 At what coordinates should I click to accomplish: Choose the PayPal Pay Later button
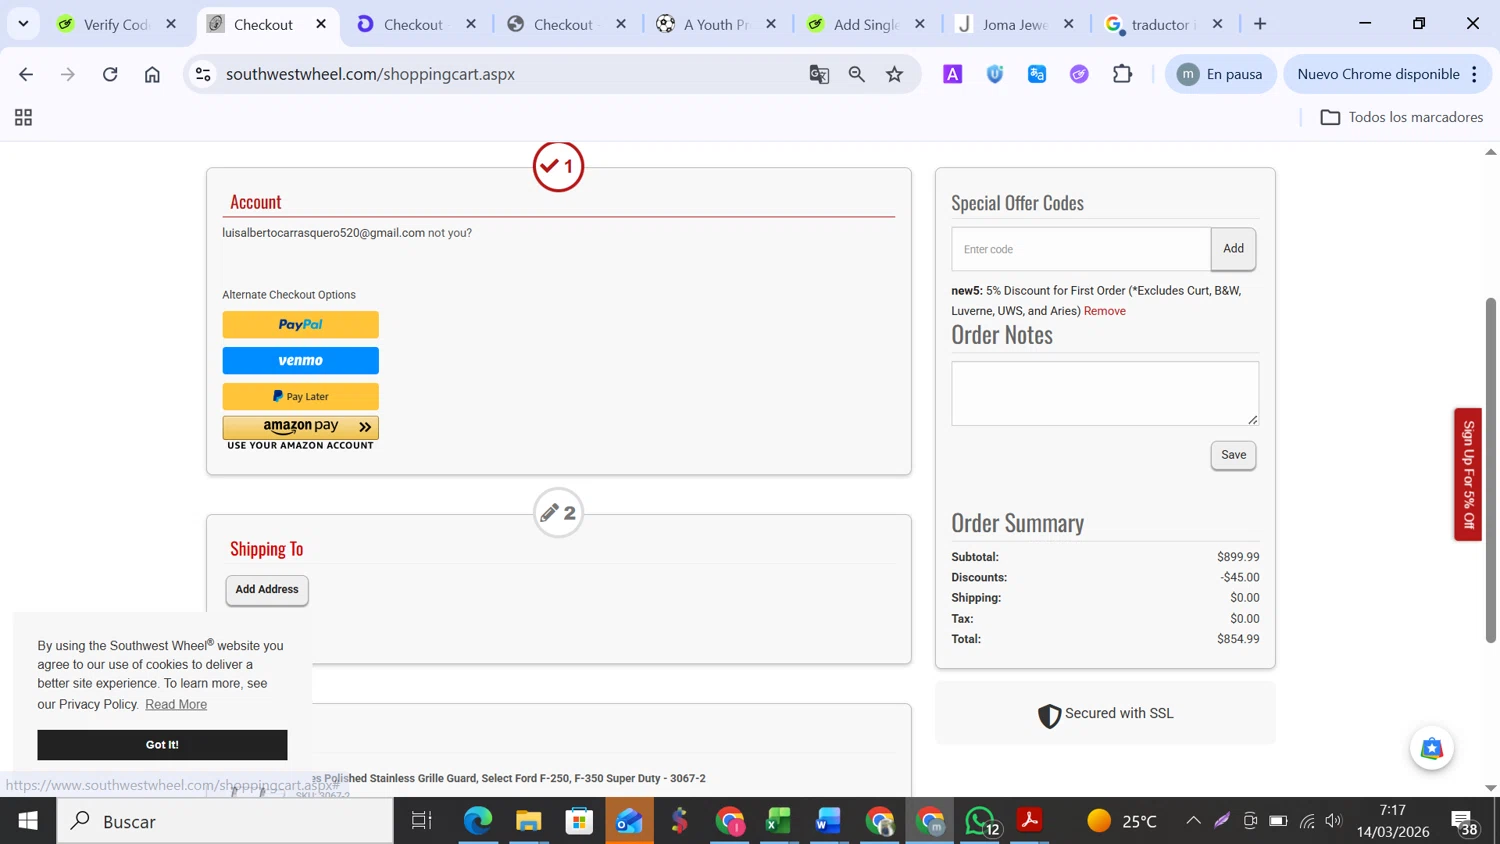click(x=301, y=396)
